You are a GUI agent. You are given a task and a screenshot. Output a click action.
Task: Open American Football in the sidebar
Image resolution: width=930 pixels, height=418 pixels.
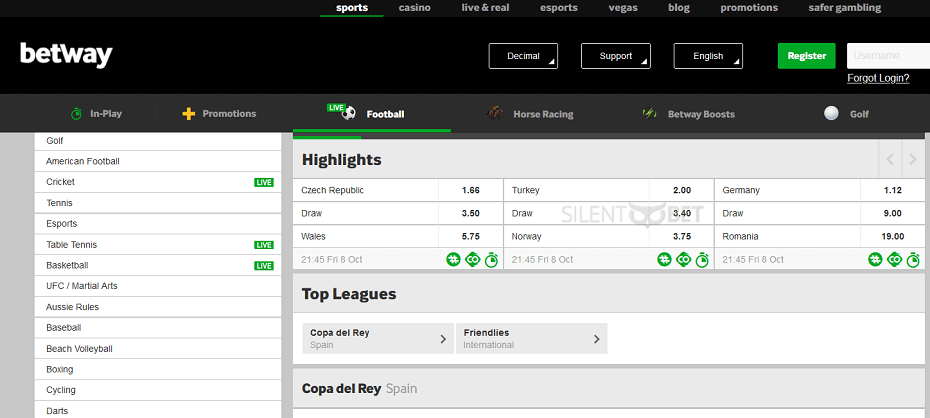158,161
